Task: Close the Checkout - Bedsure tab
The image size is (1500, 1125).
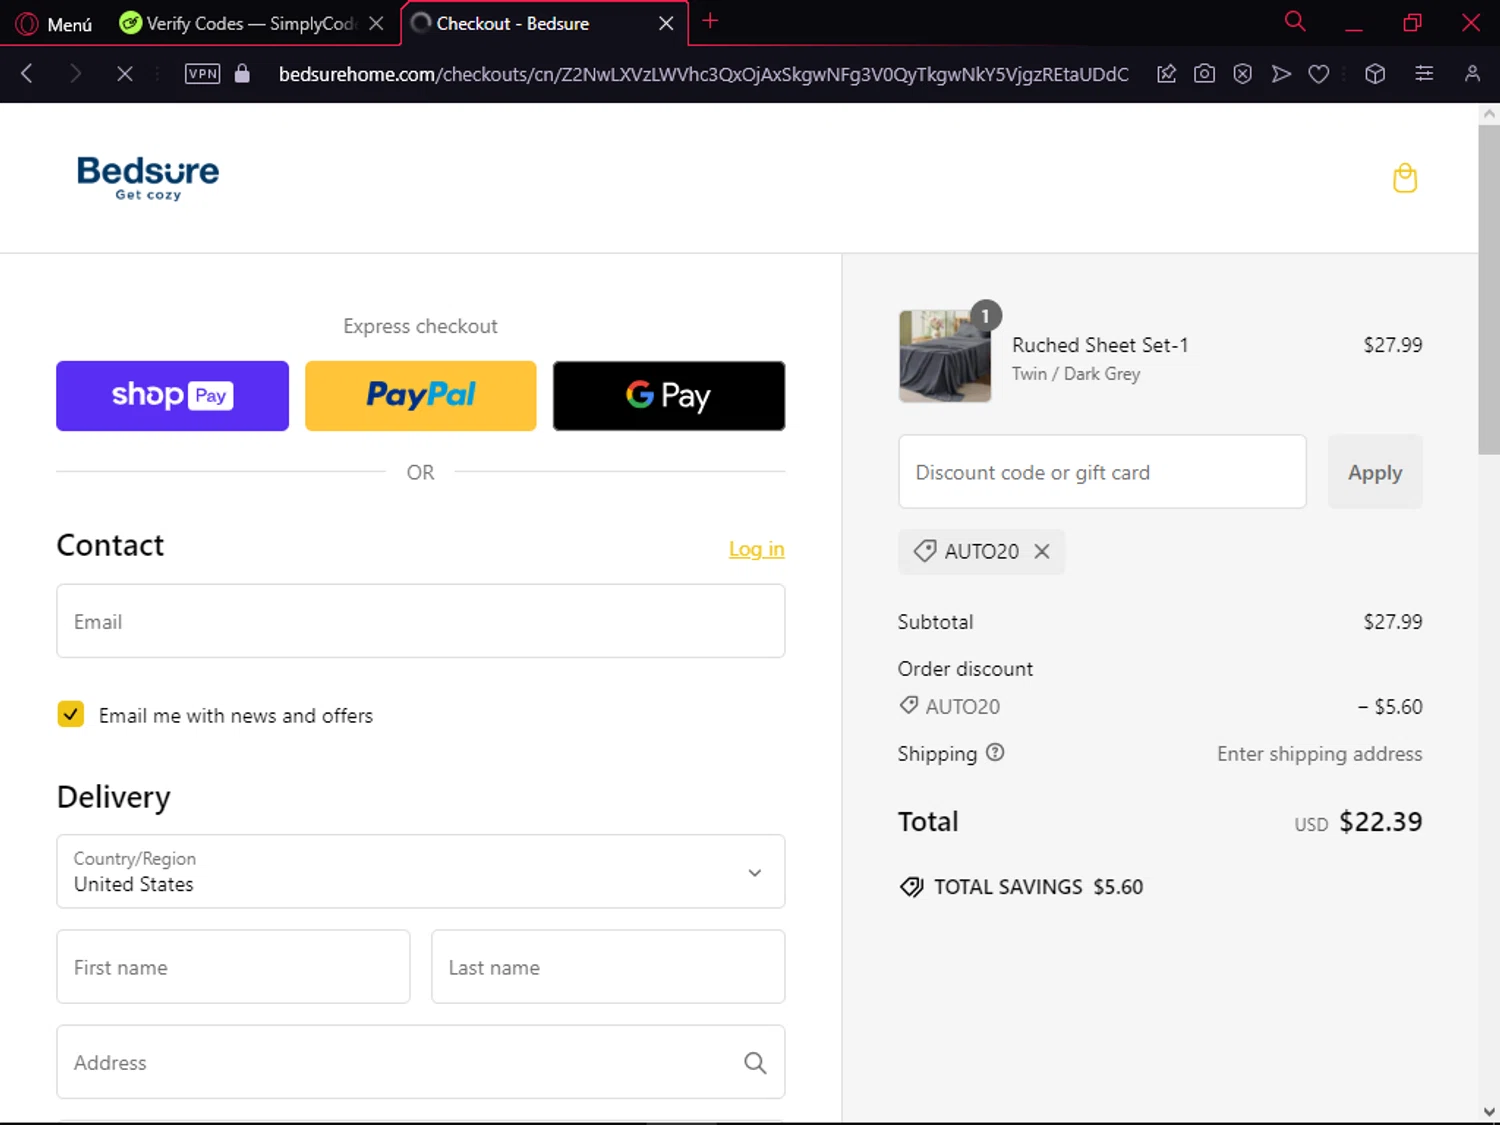Action: (666, 23)
